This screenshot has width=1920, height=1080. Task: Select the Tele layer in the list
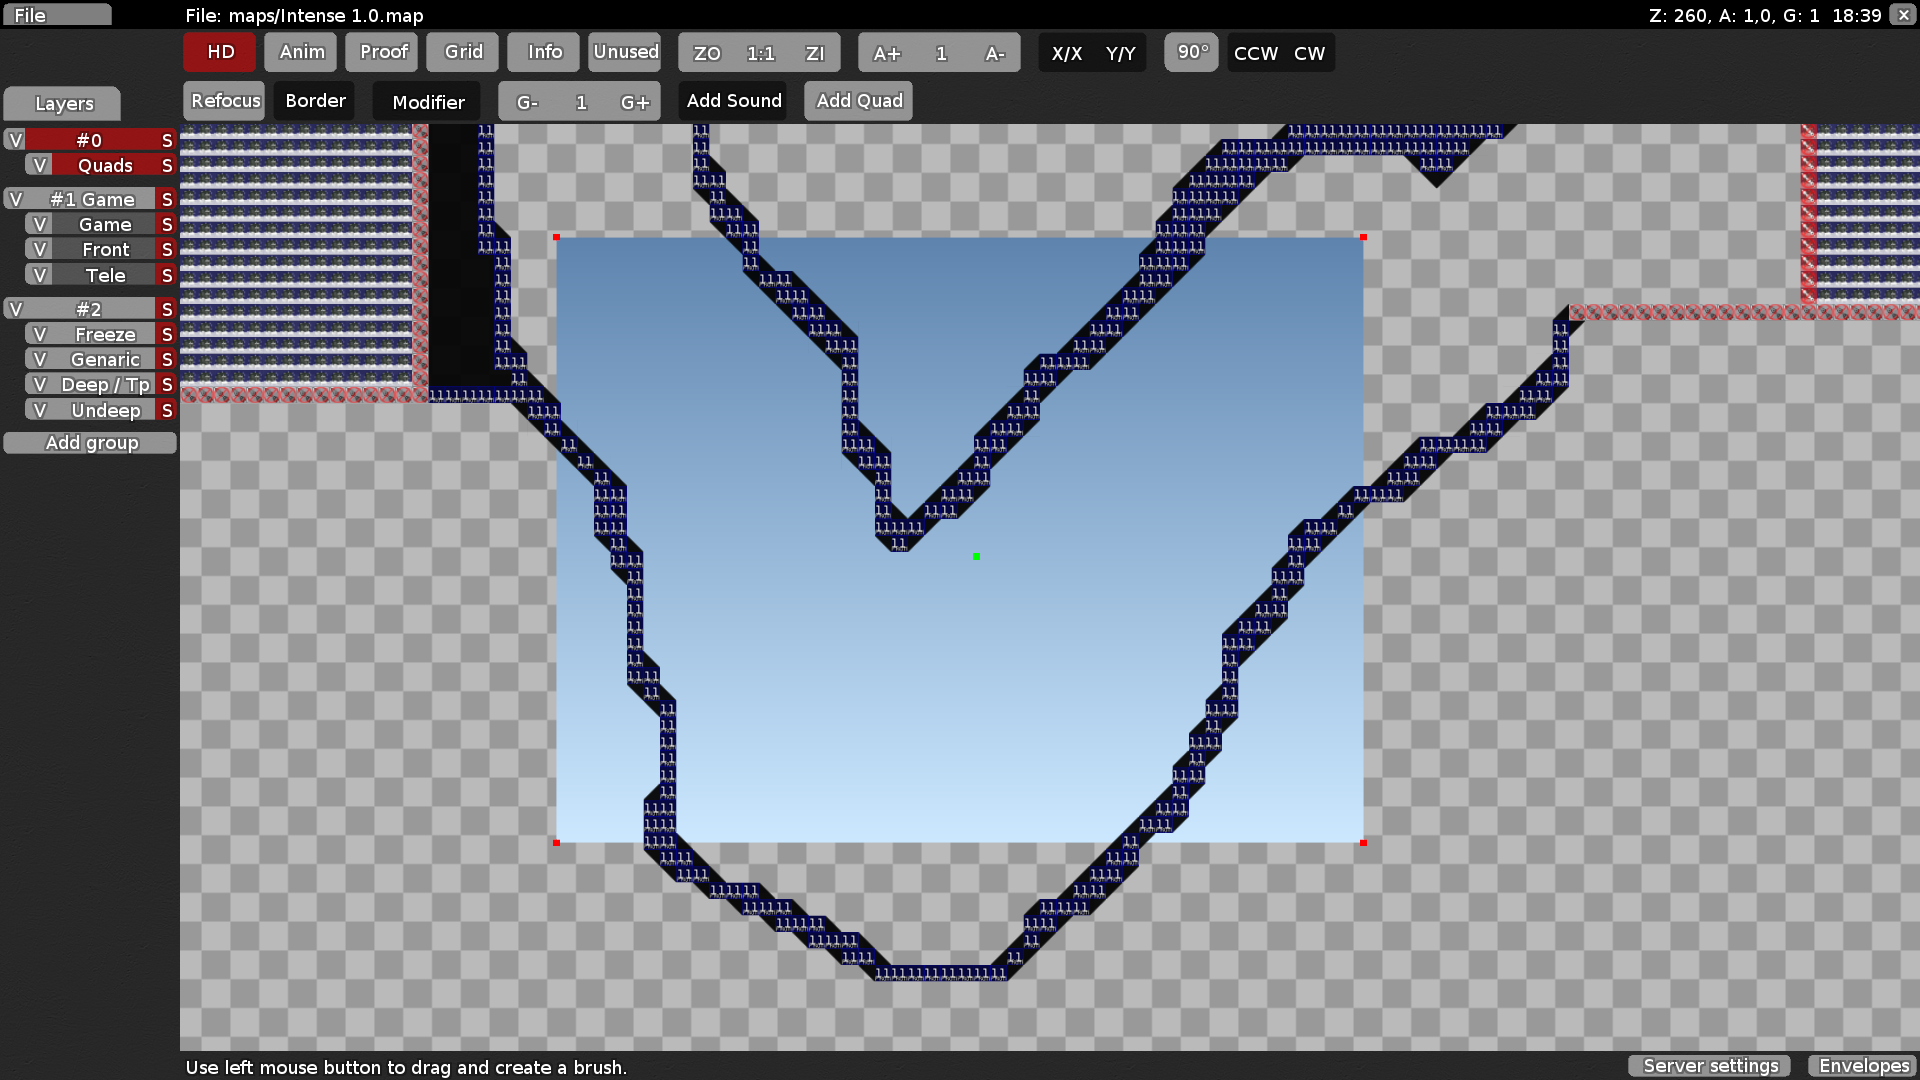(x=105, y=275)
